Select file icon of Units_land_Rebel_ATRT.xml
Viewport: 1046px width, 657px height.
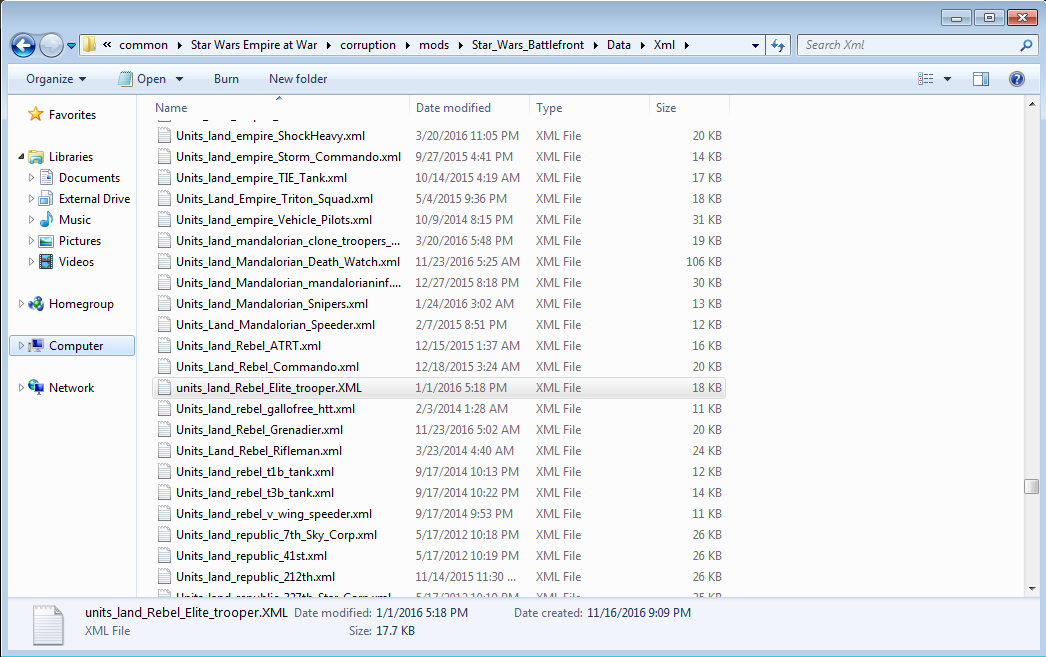[x=164, y=346]
